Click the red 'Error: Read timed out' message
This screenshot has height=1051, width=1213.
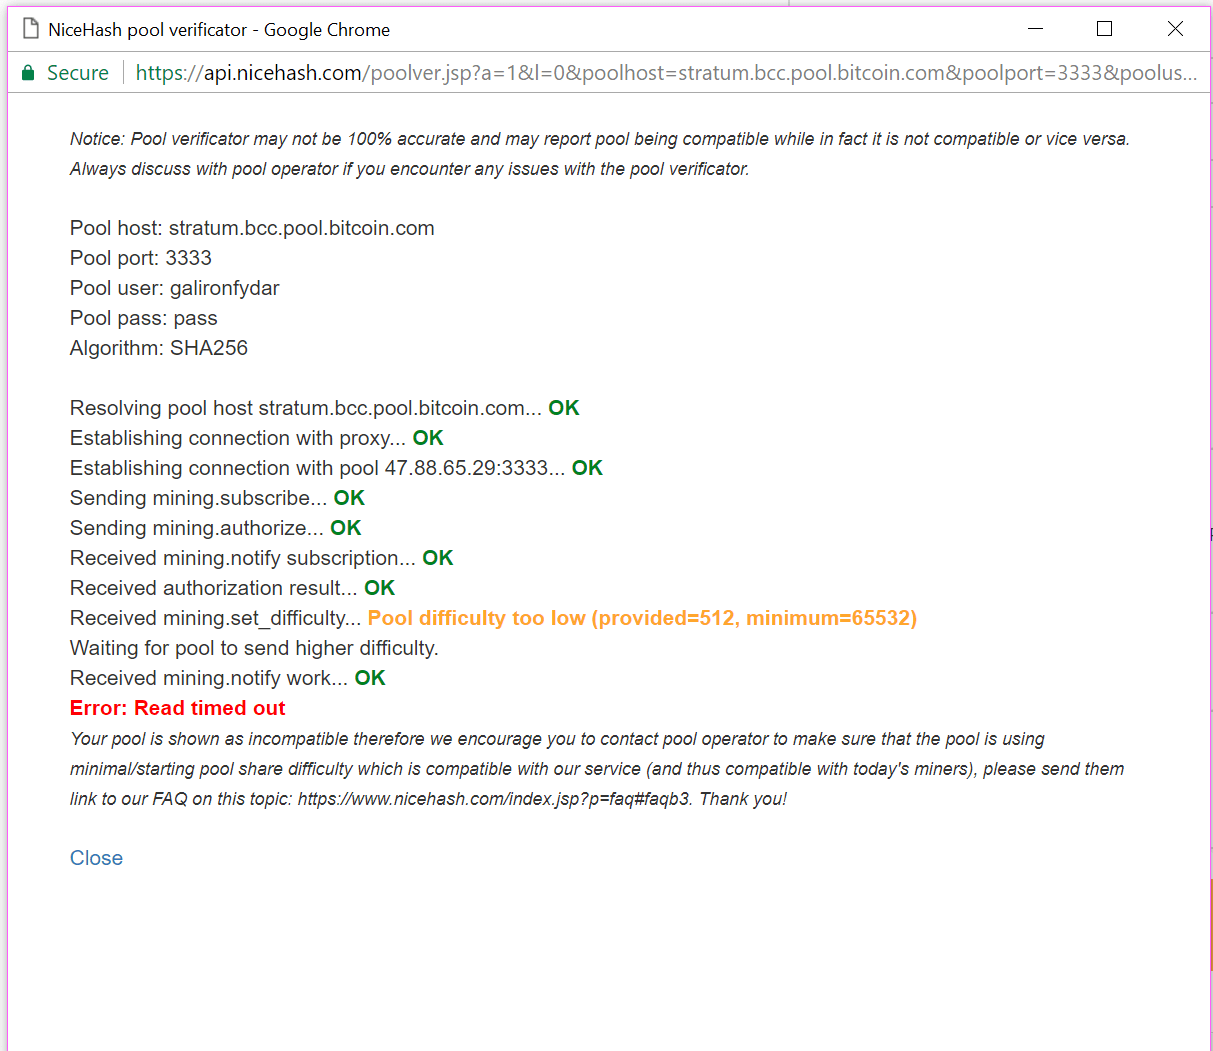[x=178, y=708]
